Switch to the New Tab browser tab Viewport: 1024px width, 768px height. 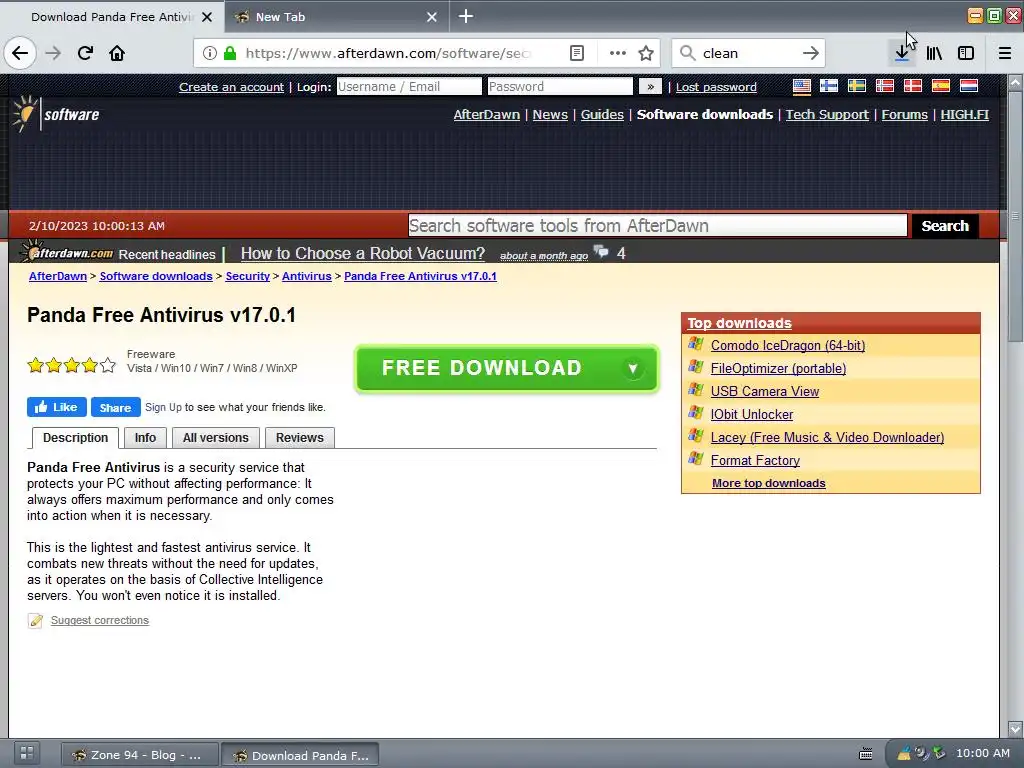click(x=337, y=17)
